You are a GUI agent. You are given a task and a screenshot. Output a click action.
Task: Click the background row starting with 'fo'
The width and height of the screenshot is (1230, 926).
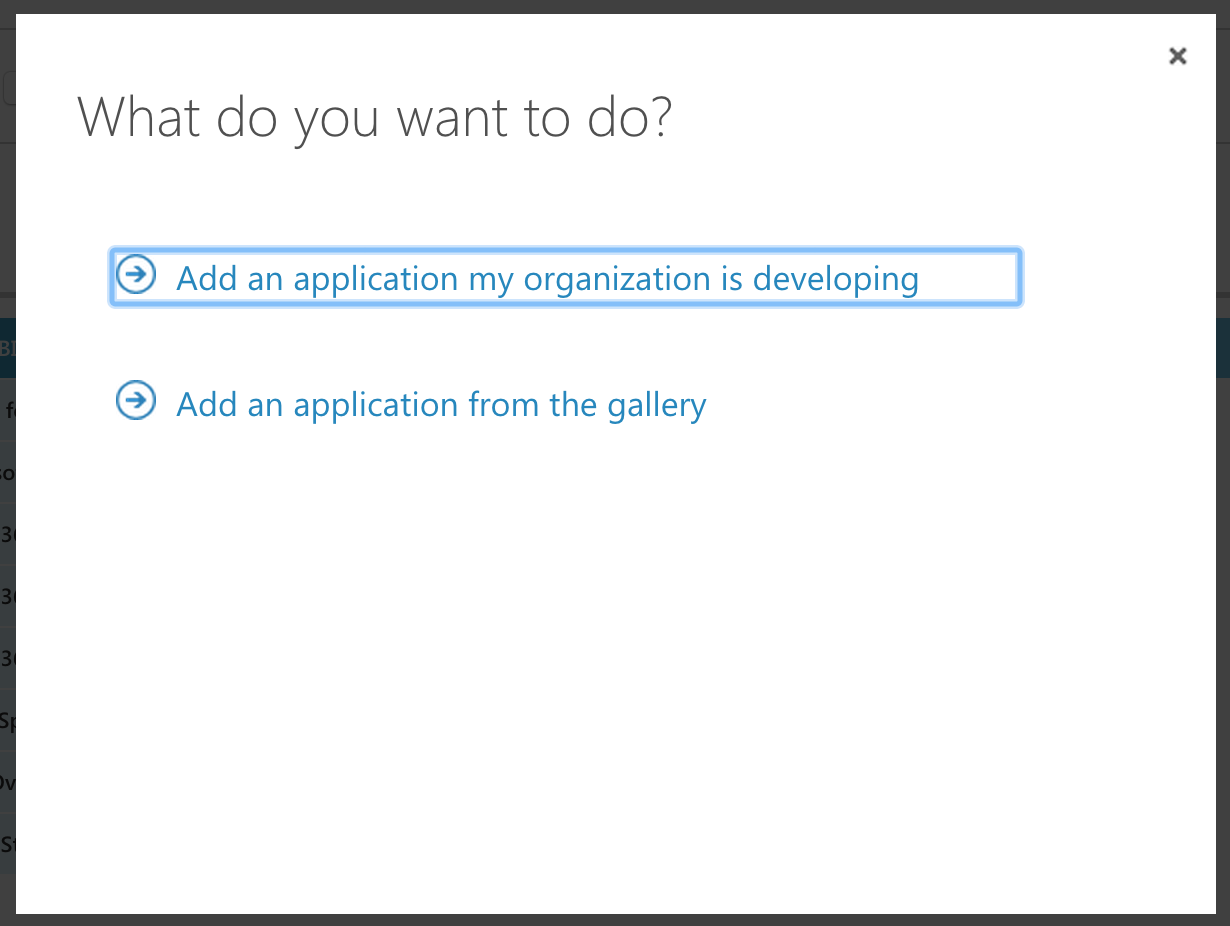[7, 409]
